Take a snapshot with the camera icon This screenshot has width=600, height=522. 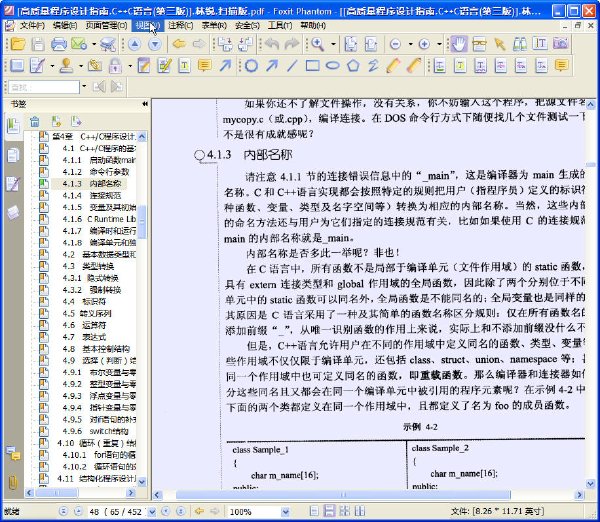tap(560, 43)
